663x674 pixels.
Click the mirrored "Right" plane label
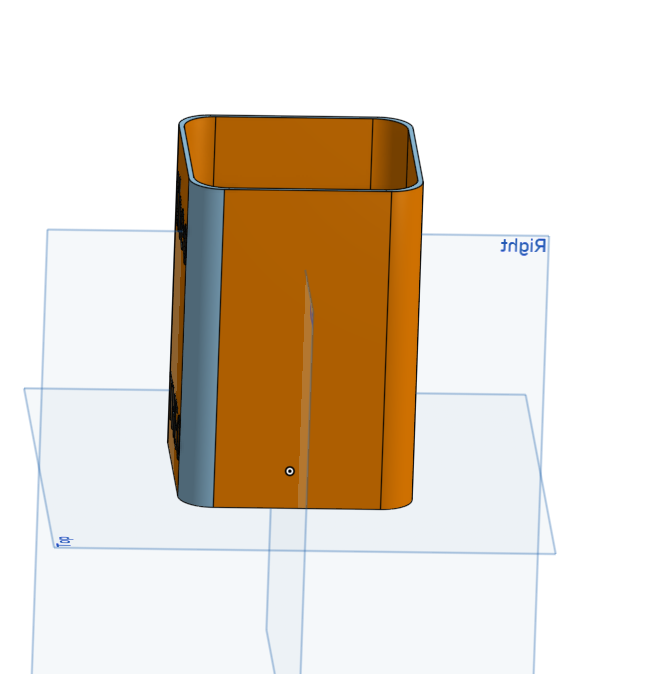click(x=523, y=246)
